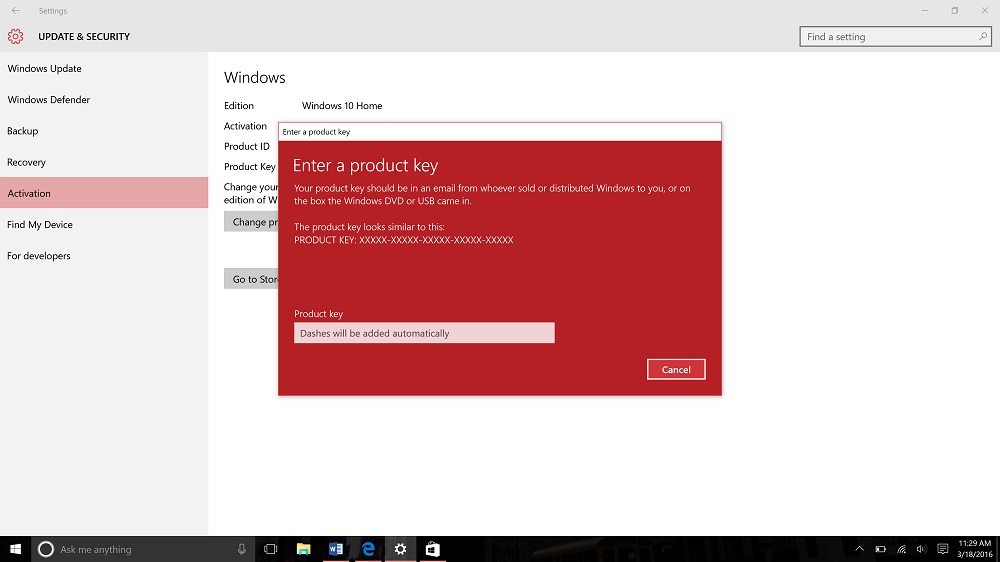The image size is (1000, 562).
Task: Click the Product key input field
Action: (x=424, y=333)
